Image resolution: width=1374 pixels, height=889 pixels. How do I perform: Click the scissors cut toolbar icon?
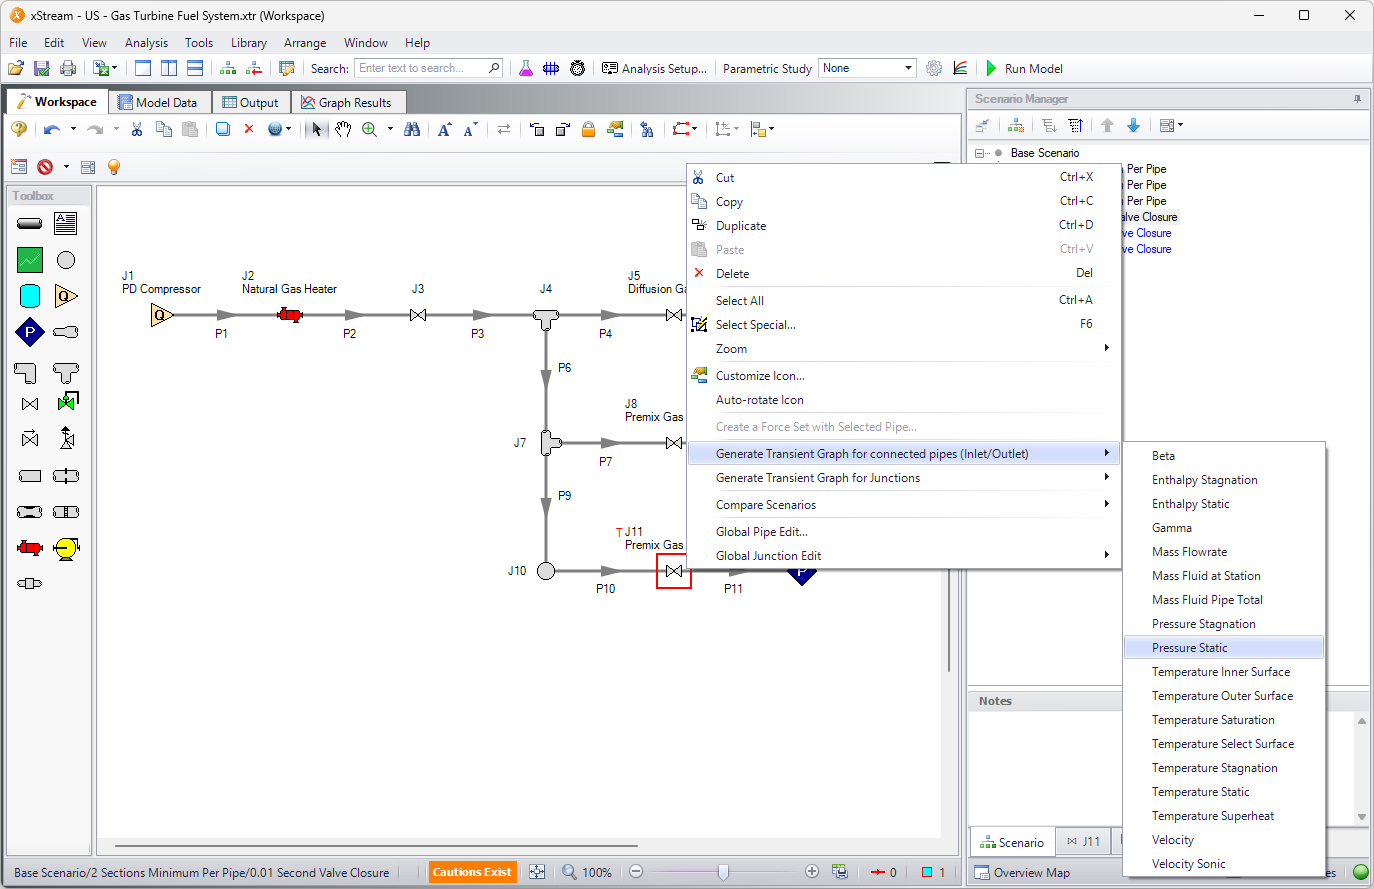137,129
